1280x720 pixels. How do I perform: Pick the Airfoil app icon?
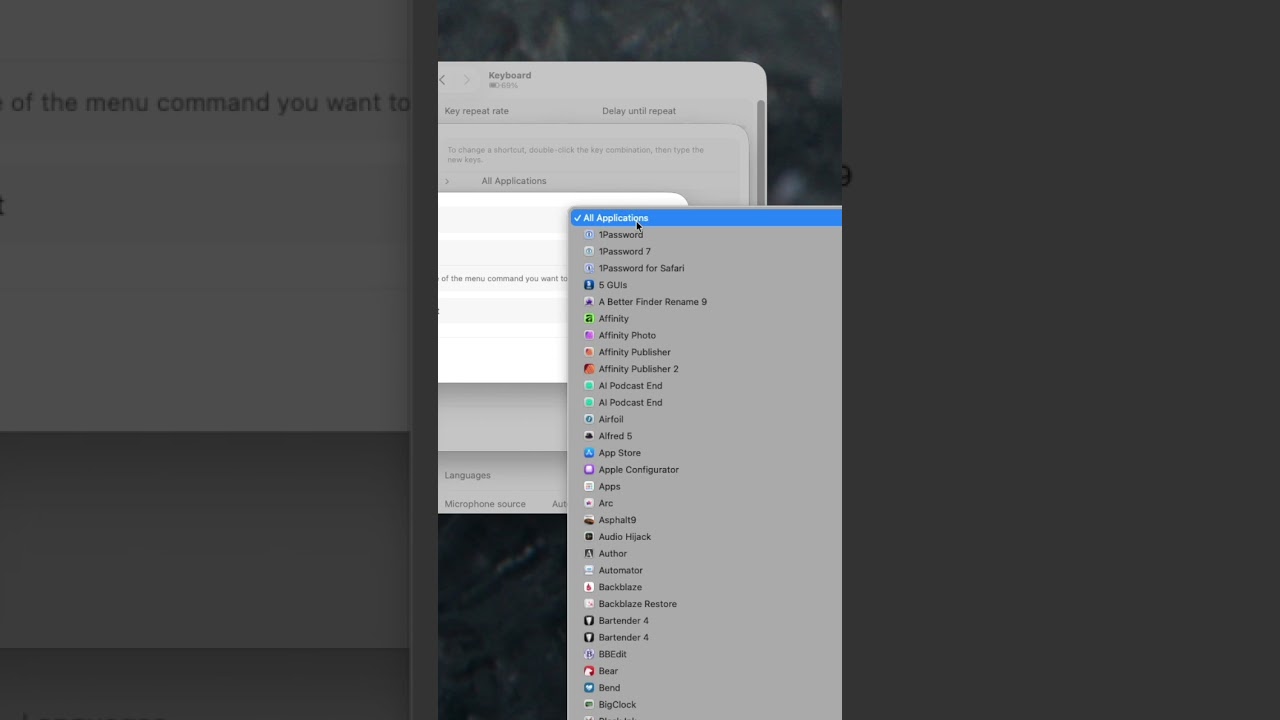coord(589,419)
